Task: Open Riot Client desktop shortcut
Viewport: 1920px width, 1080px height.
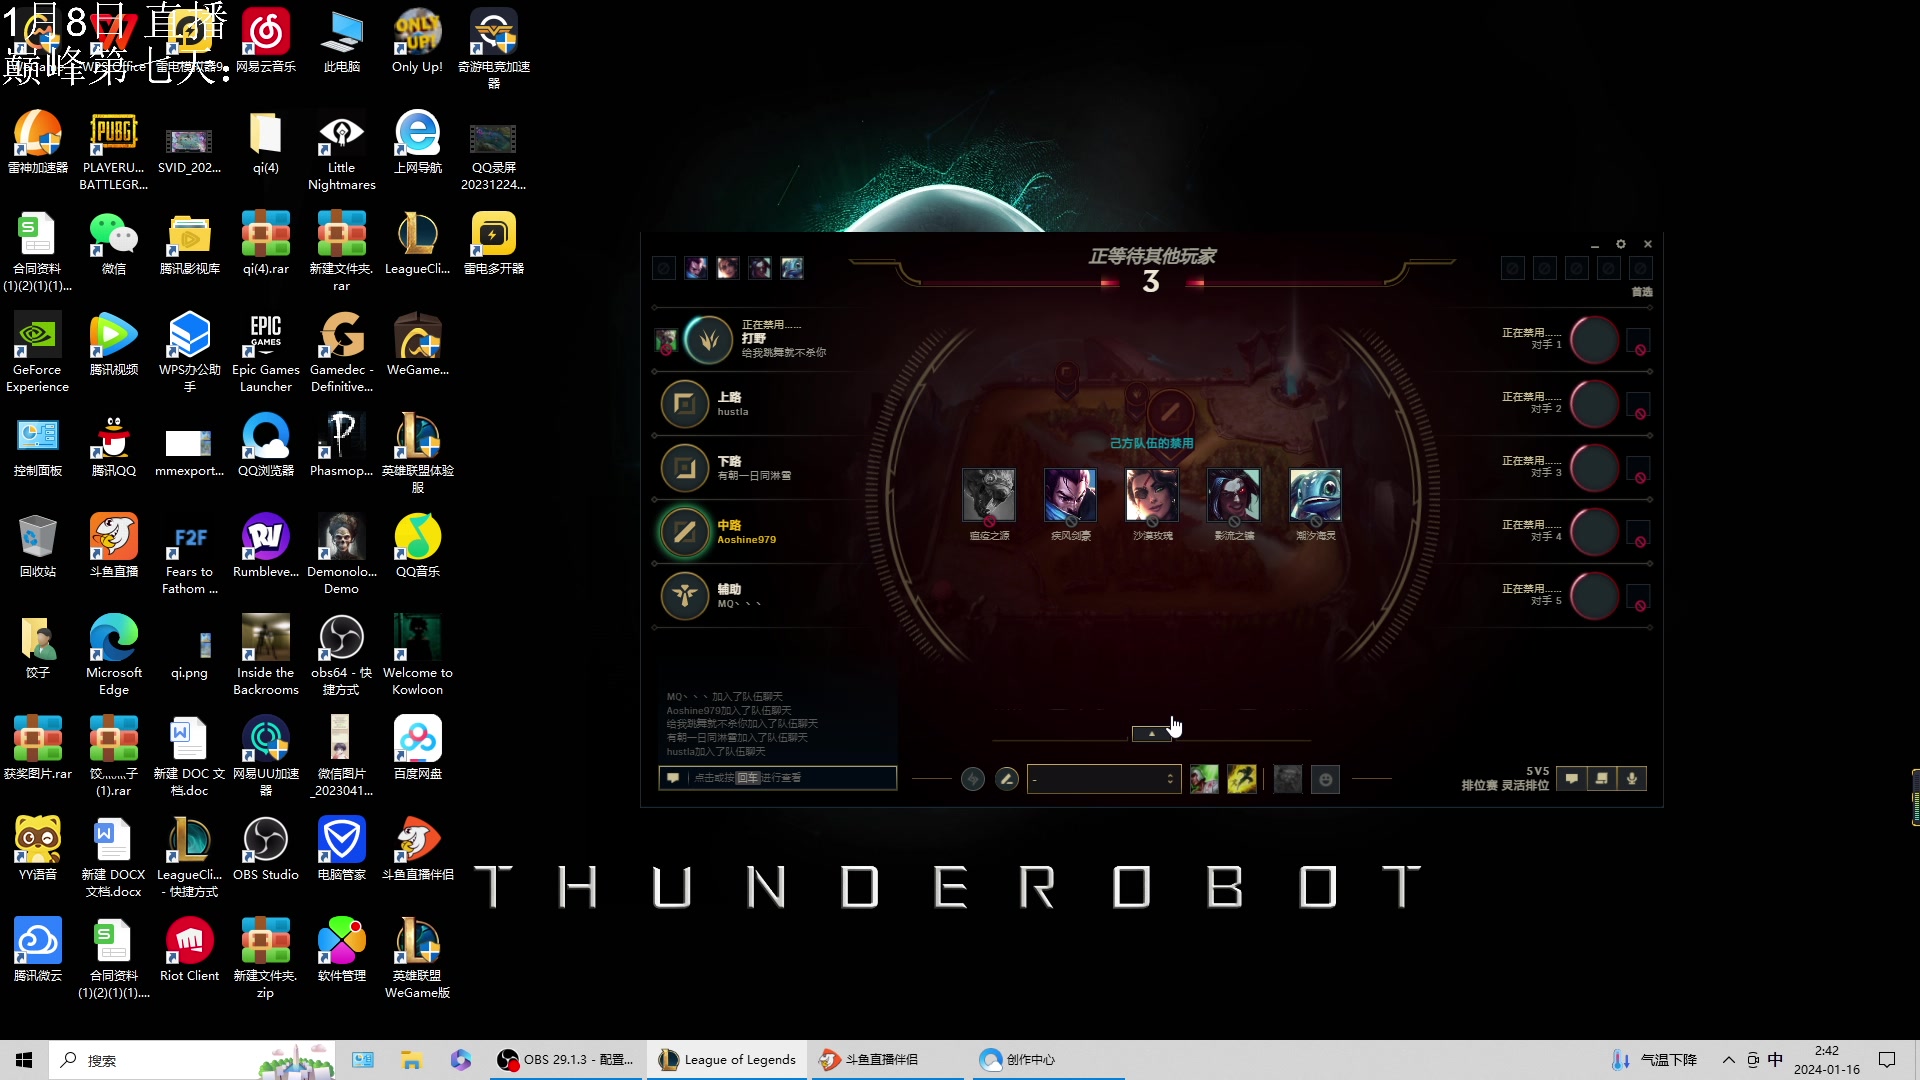Action: point(189,950)
